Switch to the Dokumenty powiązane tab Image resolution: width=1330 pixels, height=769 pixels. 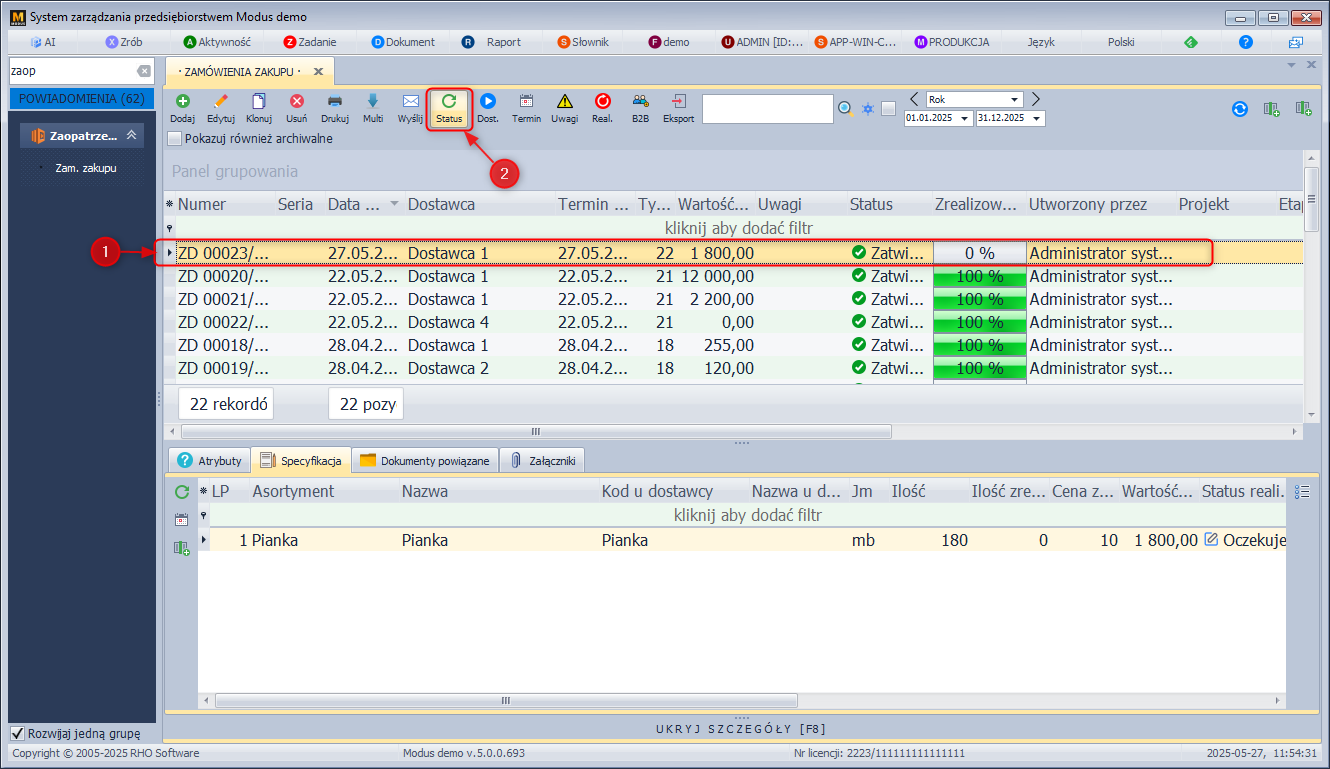click(x=425, y=461)
